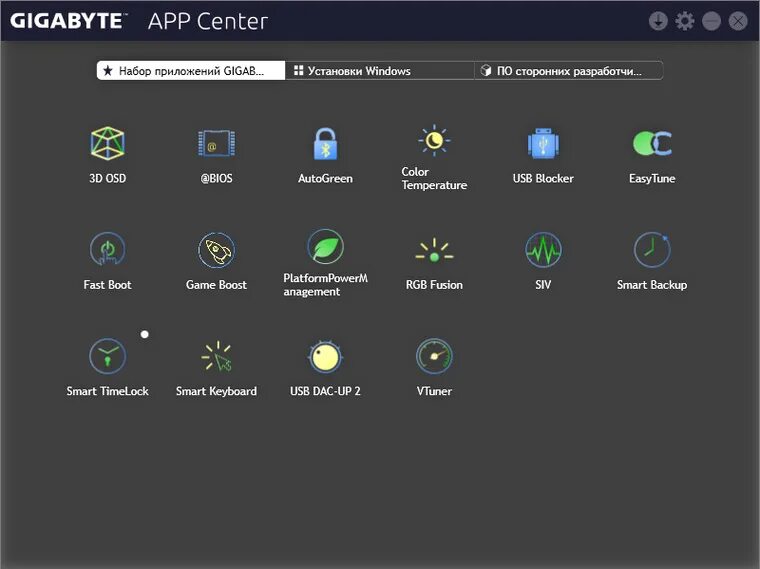The width and height of the screenshot is (760, 569).
Task: Open APP Center settings gear
Action: 684,21
